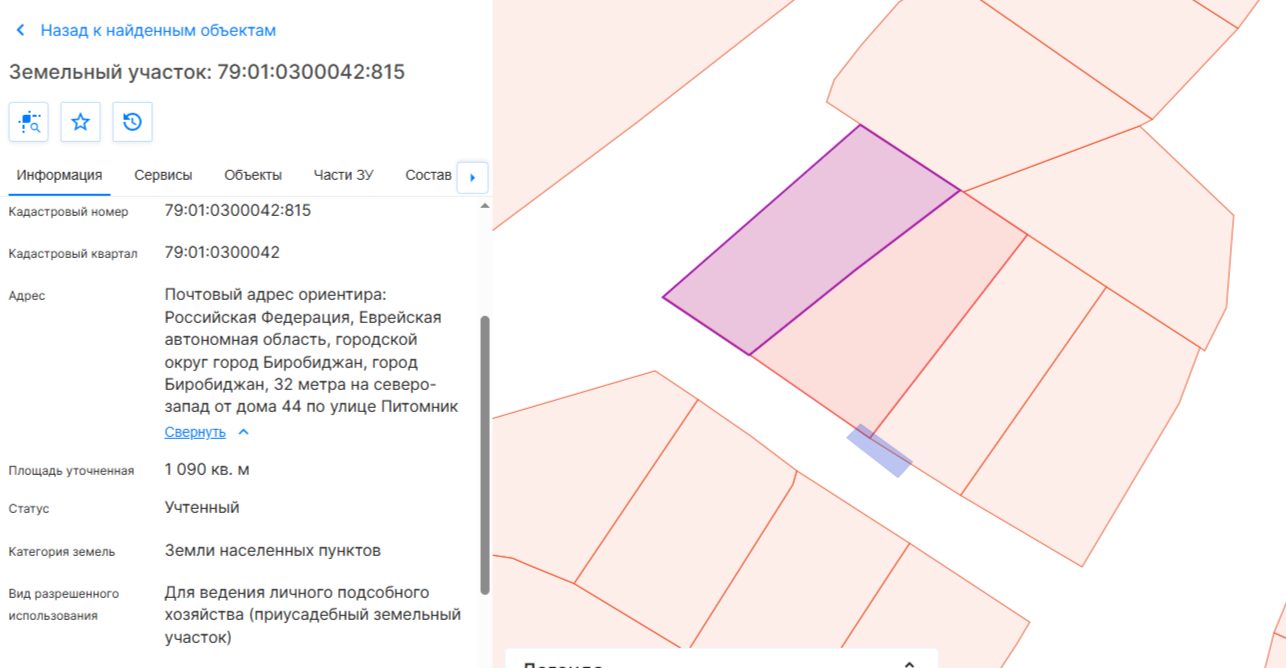Select the highlighted purple land parcel
Image resolution: width=1286 pixels, height=668 pixels.
(x=810, y=240)
